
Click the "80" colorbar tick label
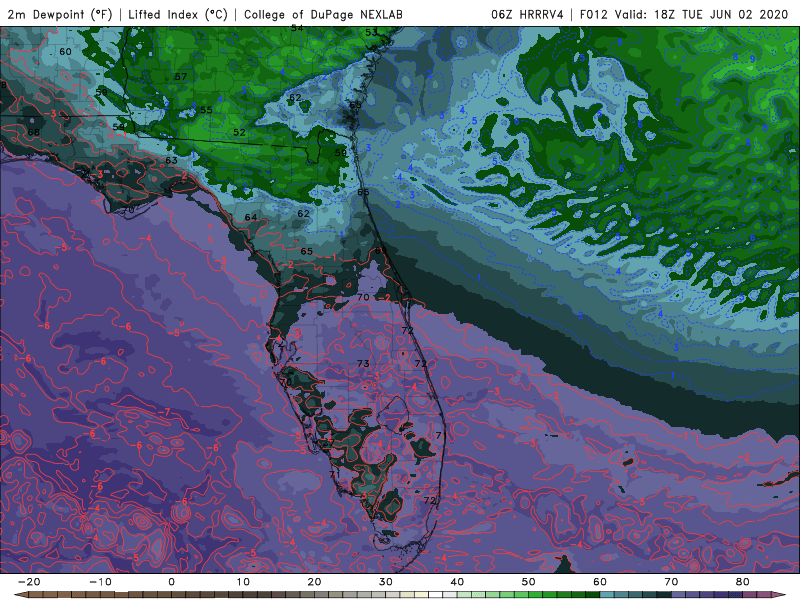[x=743, y=582]
